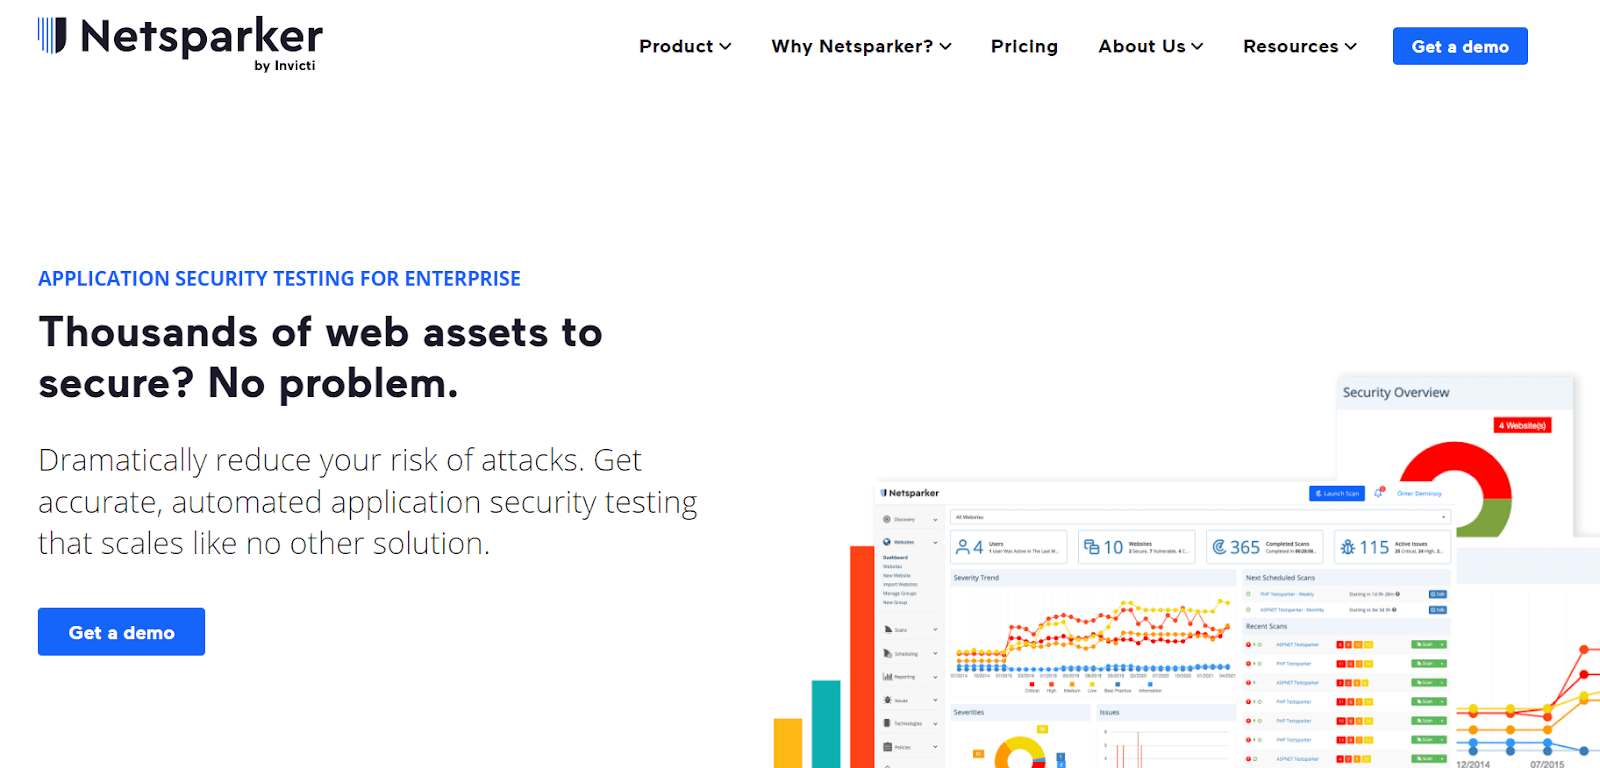
Task: Click the Scheduling icon in preview sidebar
Action: pyautogui.click(x=887, y=653)
